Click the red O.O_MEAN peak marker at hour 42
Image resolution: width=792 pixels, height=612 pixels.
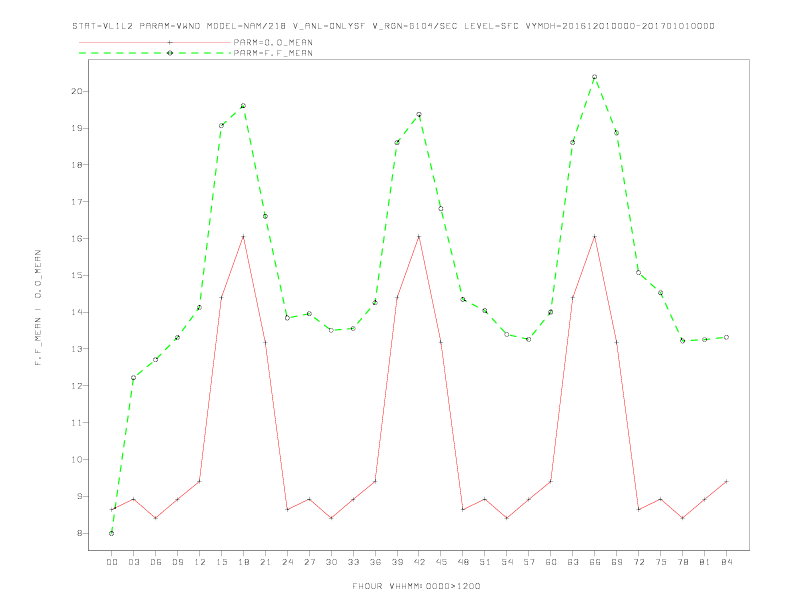coord(419,236)
